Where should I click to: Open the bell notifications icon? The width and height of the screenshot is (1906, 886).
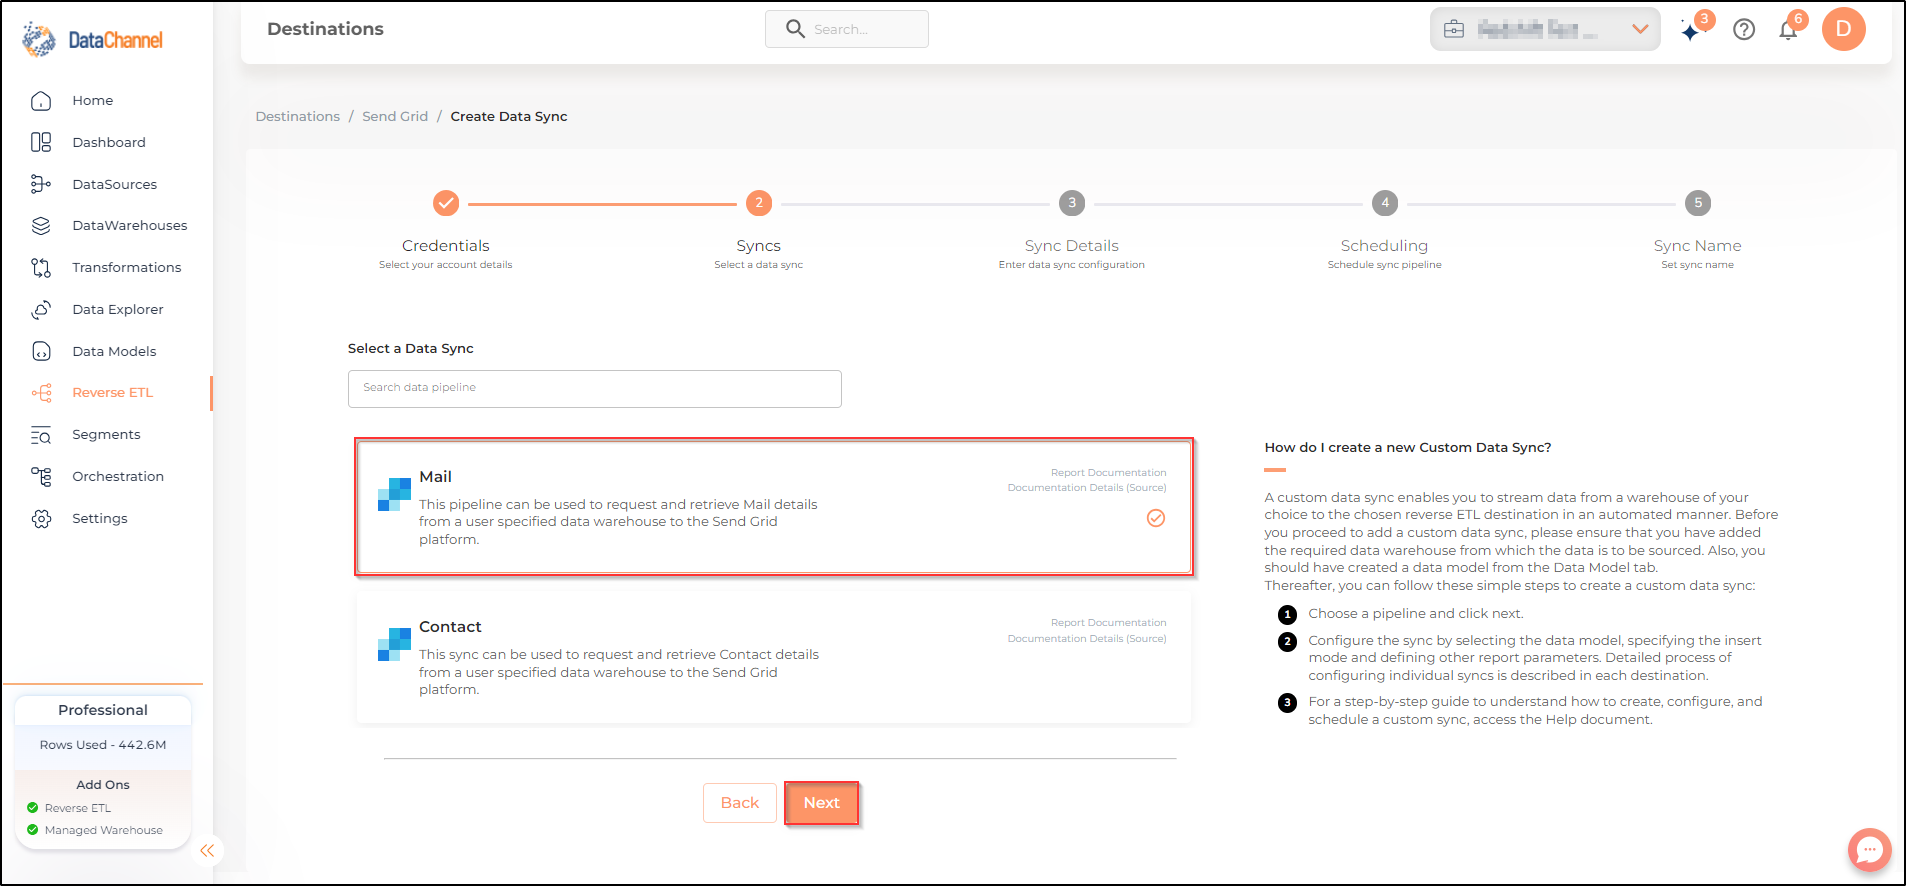pos(1788,30)
